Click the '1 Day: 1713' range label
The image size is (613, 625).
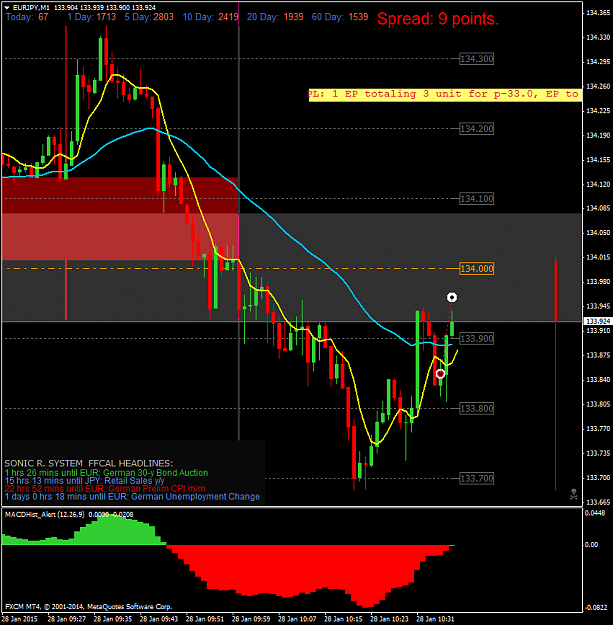[x=92, y=17]
